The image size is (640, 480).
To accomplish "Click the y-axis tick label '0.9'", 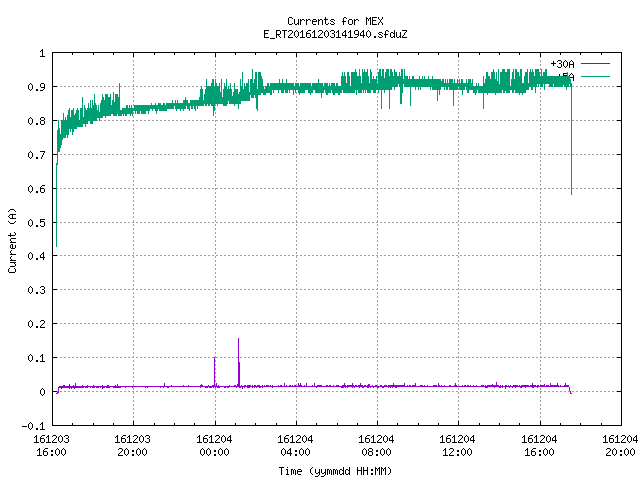I will click(x=36, y=87).
